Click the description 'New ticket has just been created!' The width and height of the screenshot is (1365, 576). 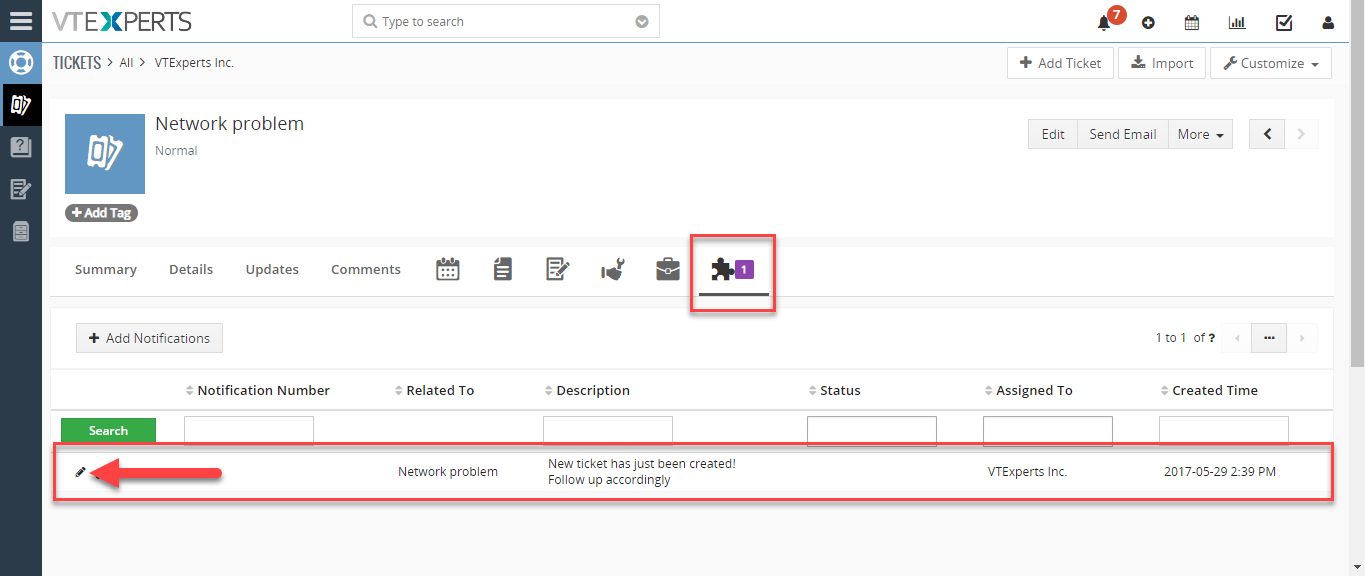click(642, 464)
